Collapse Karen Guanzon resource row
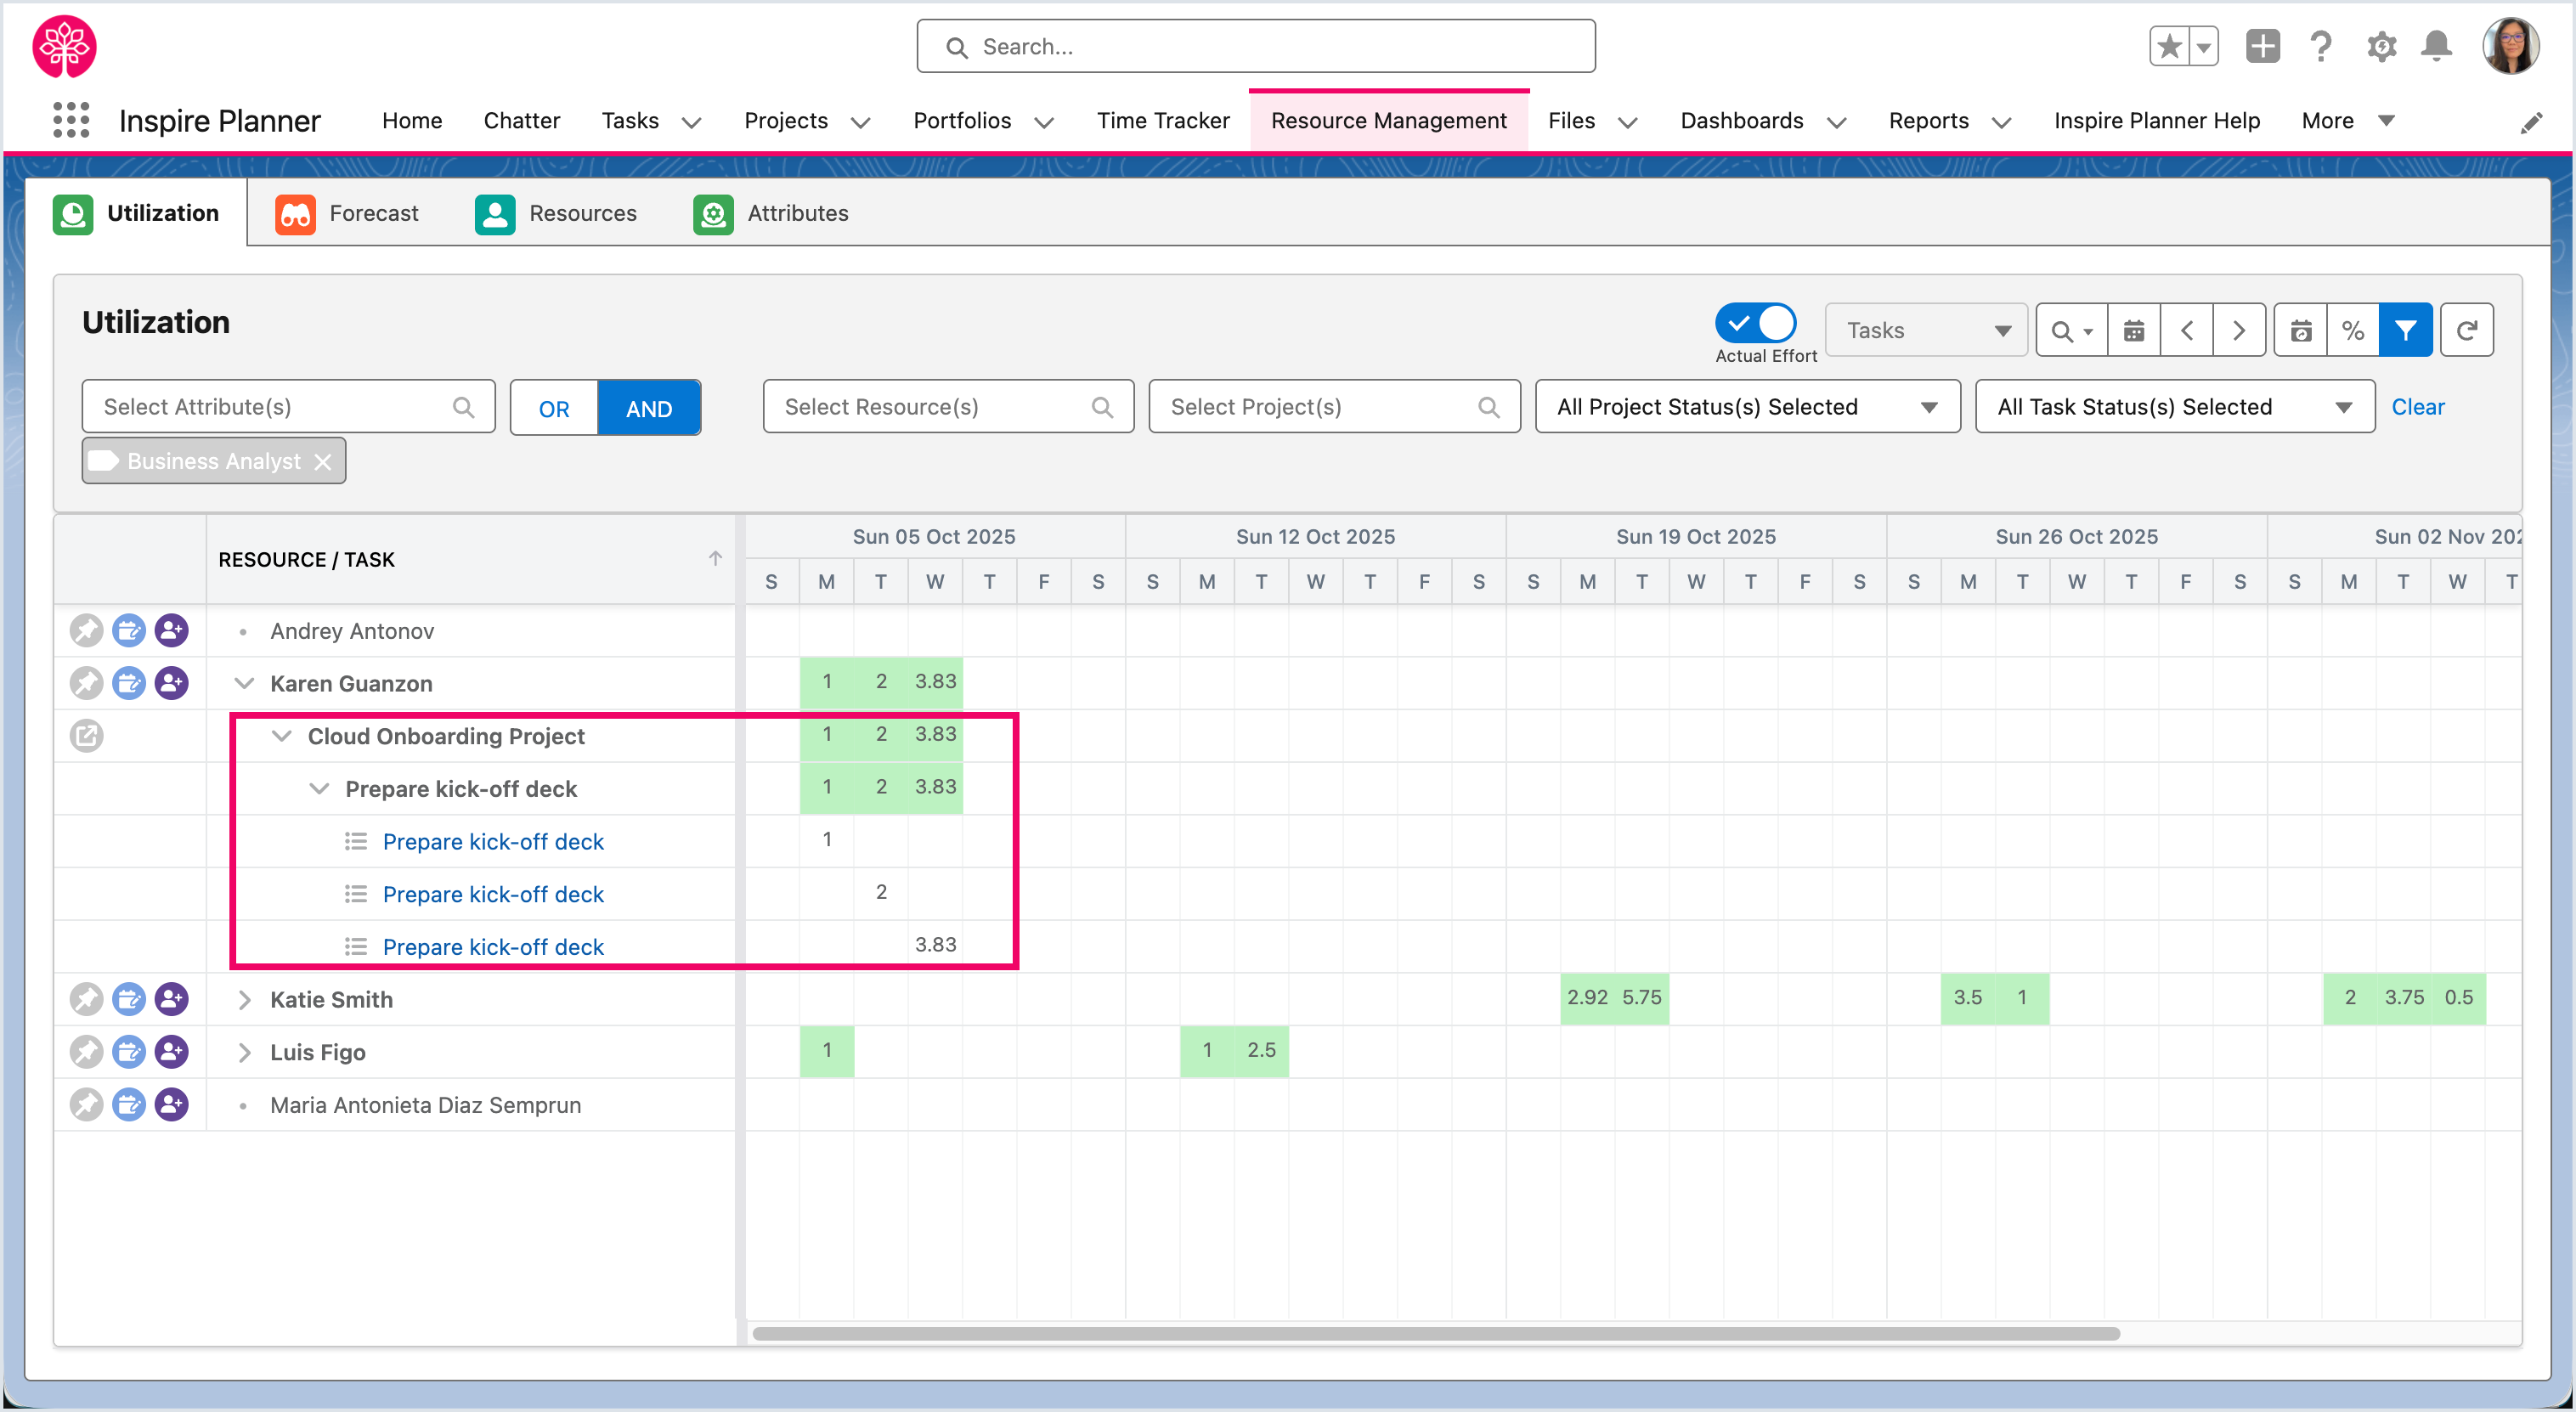Screen dimensions: 2576x1412 244,683
